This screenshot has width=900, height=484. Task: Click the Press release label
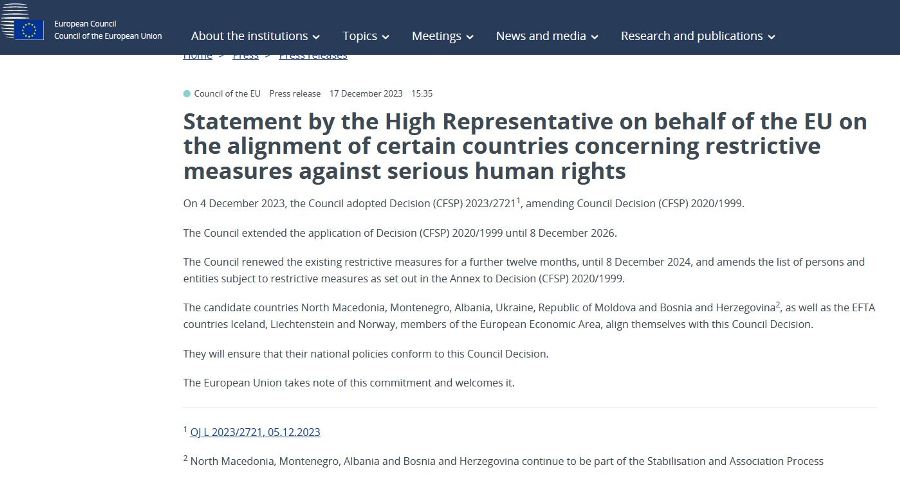(295, 94)
